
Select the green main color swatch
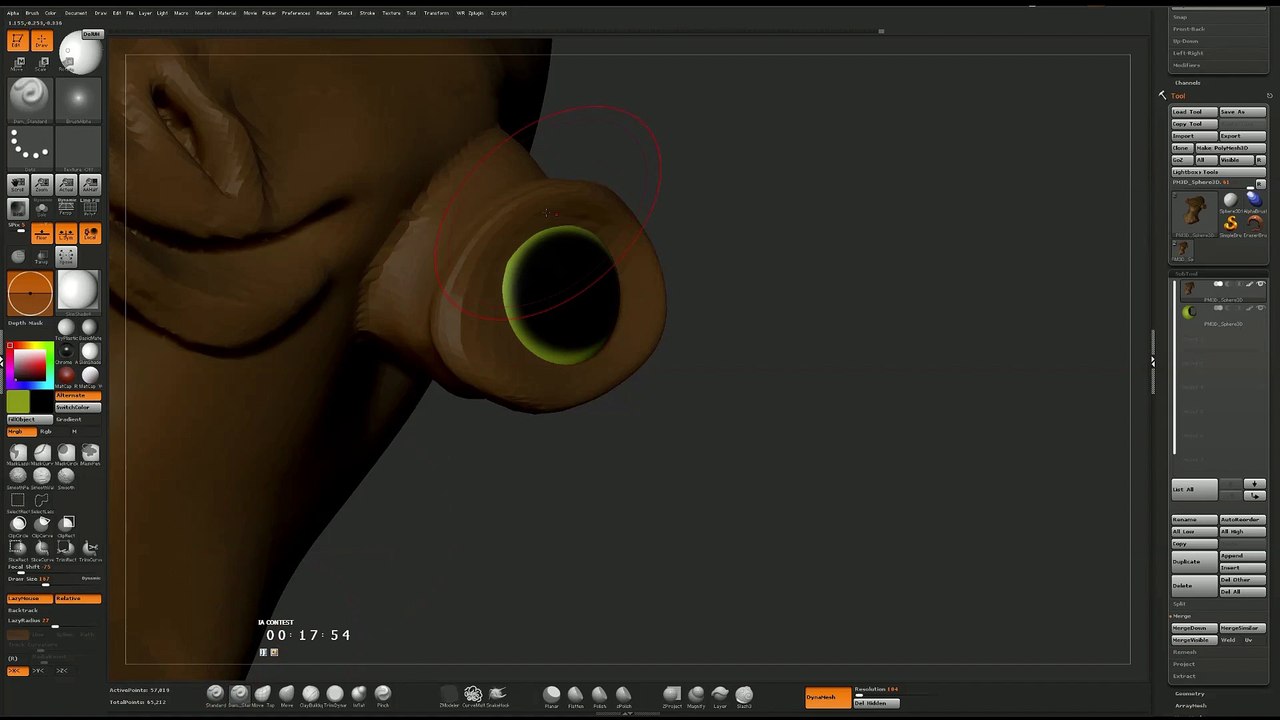pyautogui.click(x=18, y=402)
